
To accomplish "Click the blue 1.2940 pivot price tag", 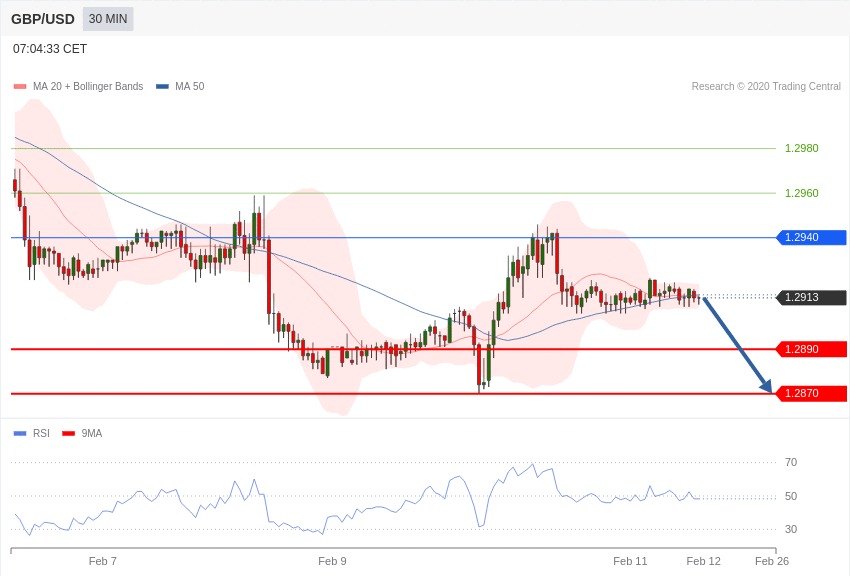I will [x=812, y=237].
